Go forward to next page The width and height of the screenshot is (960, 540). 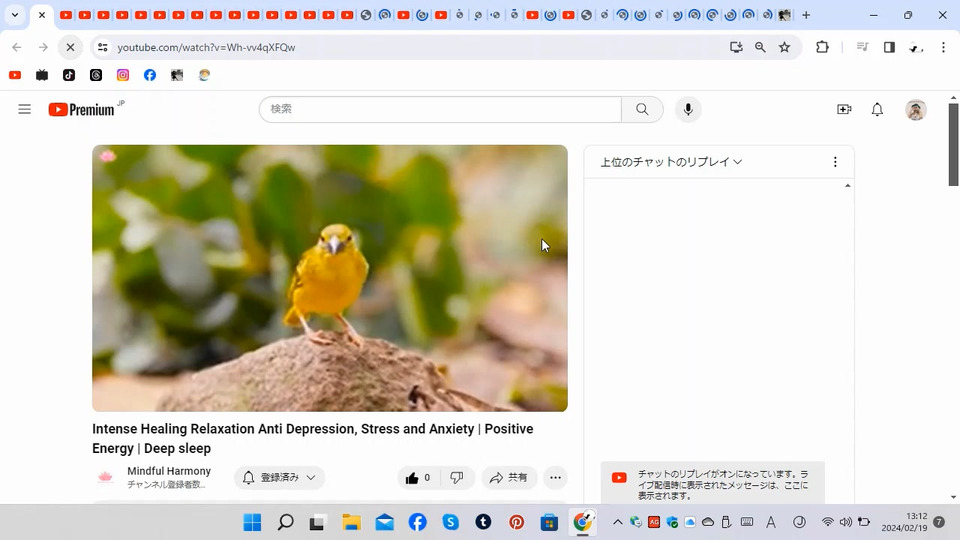43,47
